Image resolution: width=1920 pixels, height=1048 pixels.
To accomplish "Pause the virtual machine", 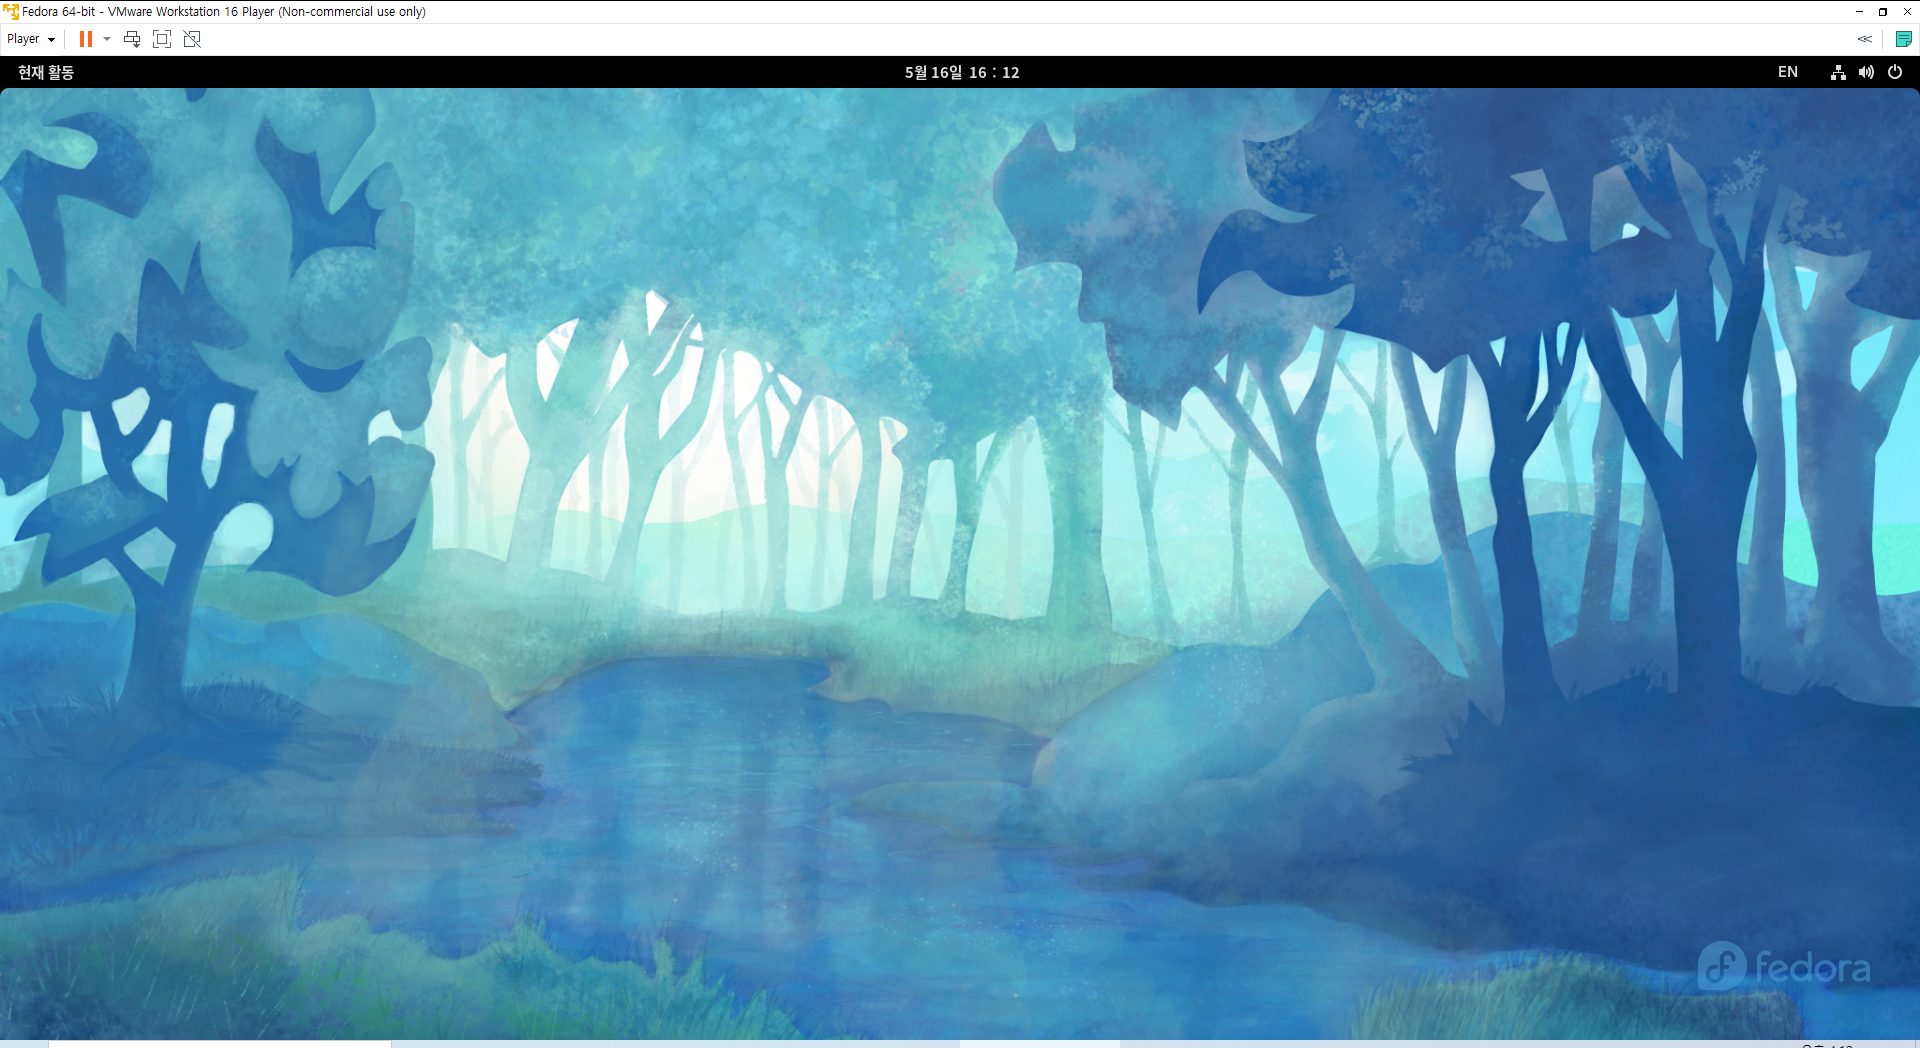I will tap(86, 39).
